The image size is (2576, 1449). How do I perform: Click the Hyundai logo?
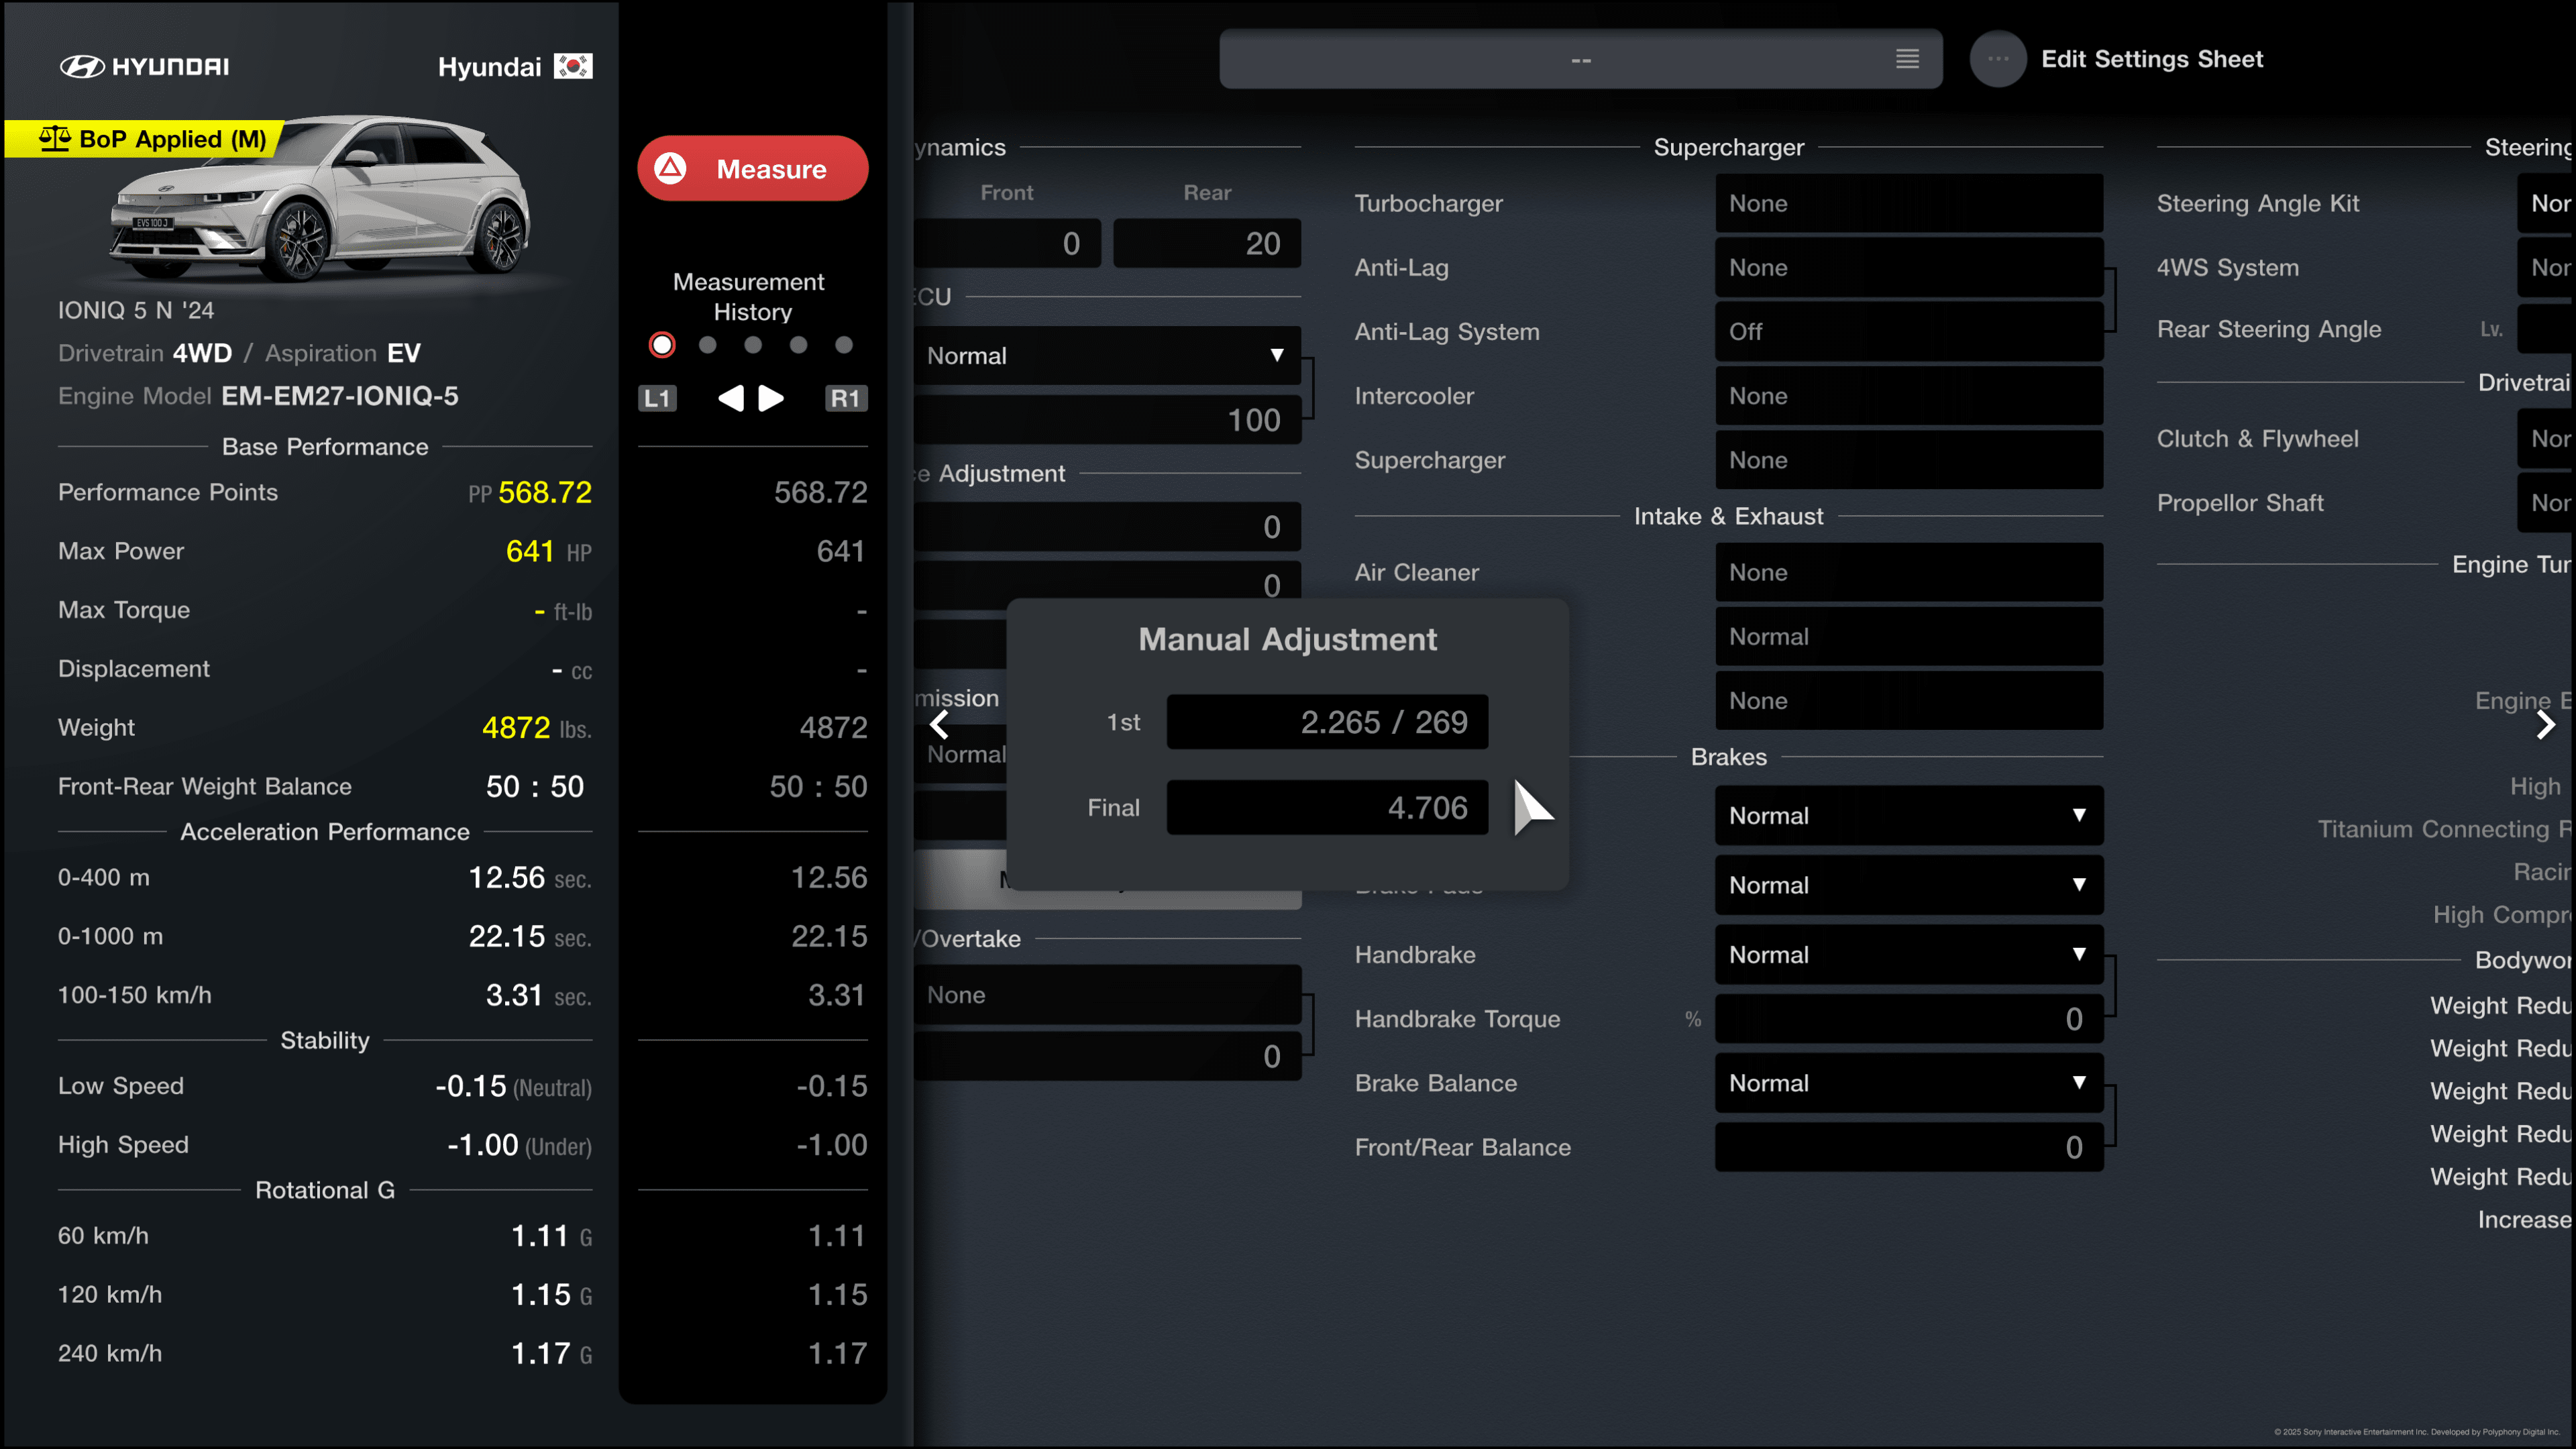coord(144,66)
